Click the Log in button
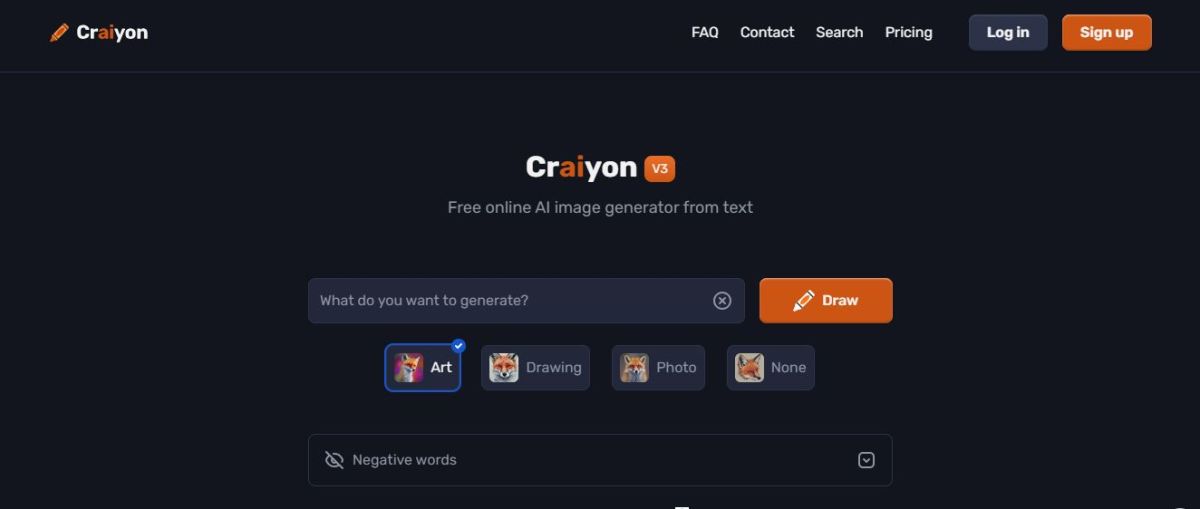This screenshot has width=1200, height=509. click(1008, 32)
